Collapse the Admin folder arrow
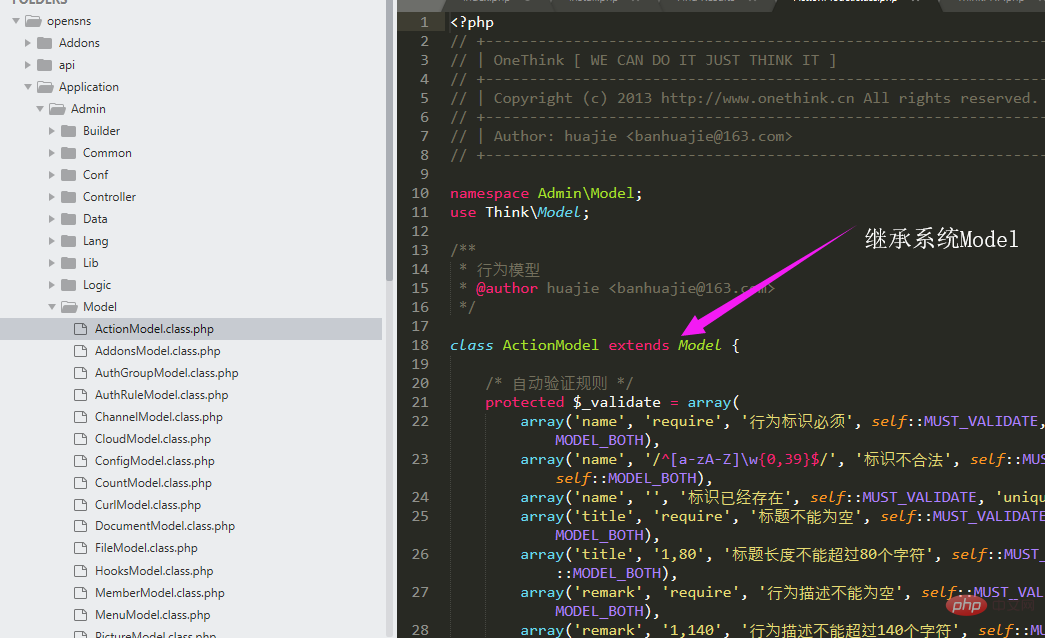 coord(40,109)
